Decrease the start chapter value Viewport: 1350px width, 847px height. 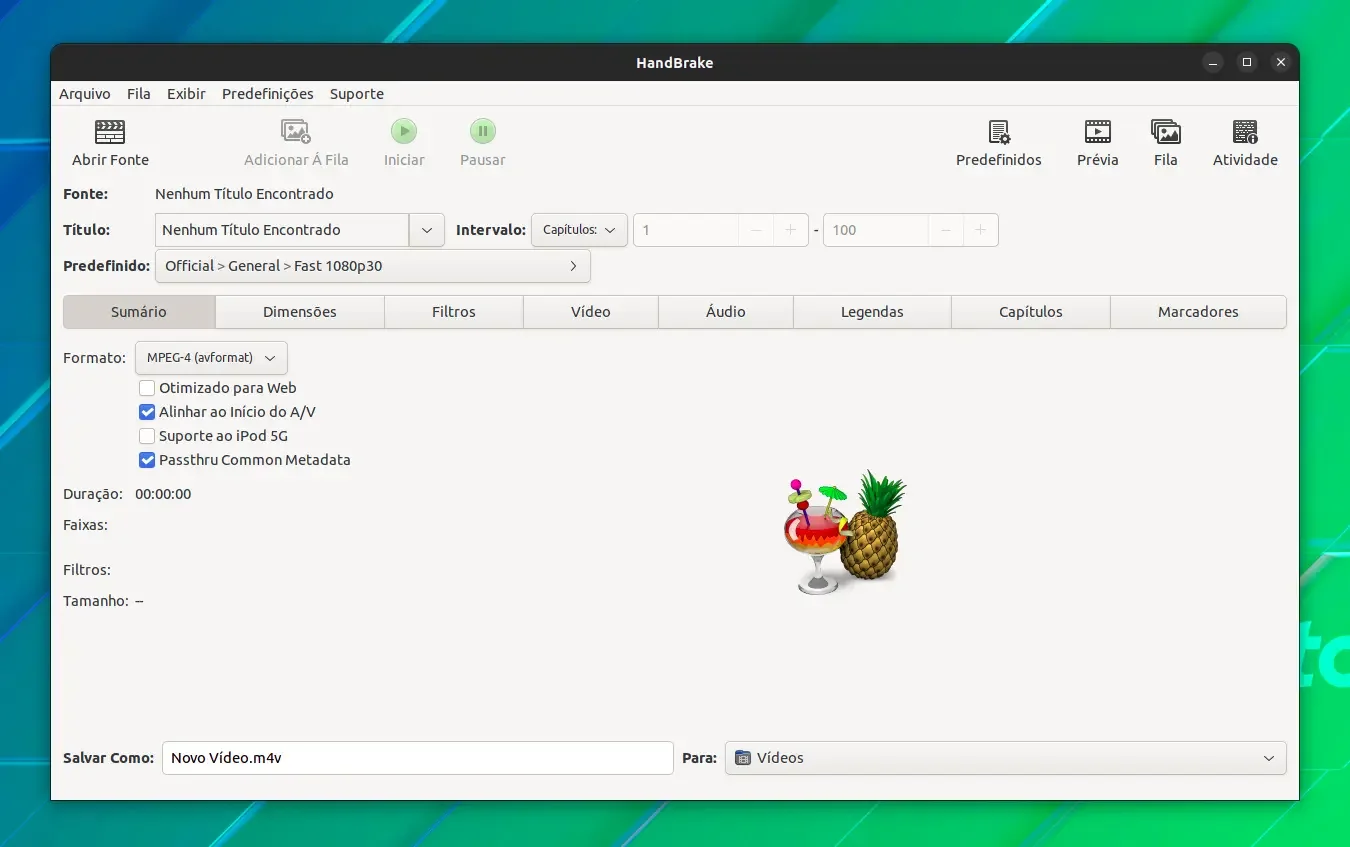[x=756, y=230]
